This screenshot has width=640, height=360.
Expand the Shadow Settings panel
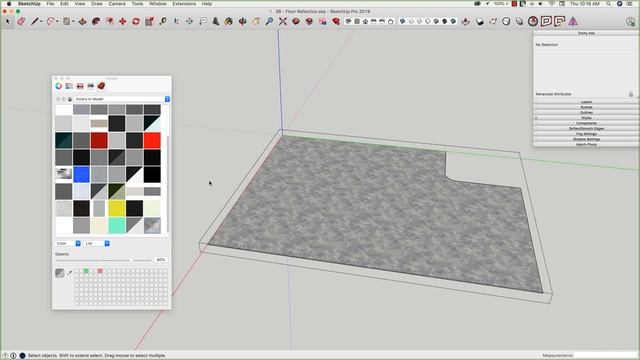coord(586,139)
